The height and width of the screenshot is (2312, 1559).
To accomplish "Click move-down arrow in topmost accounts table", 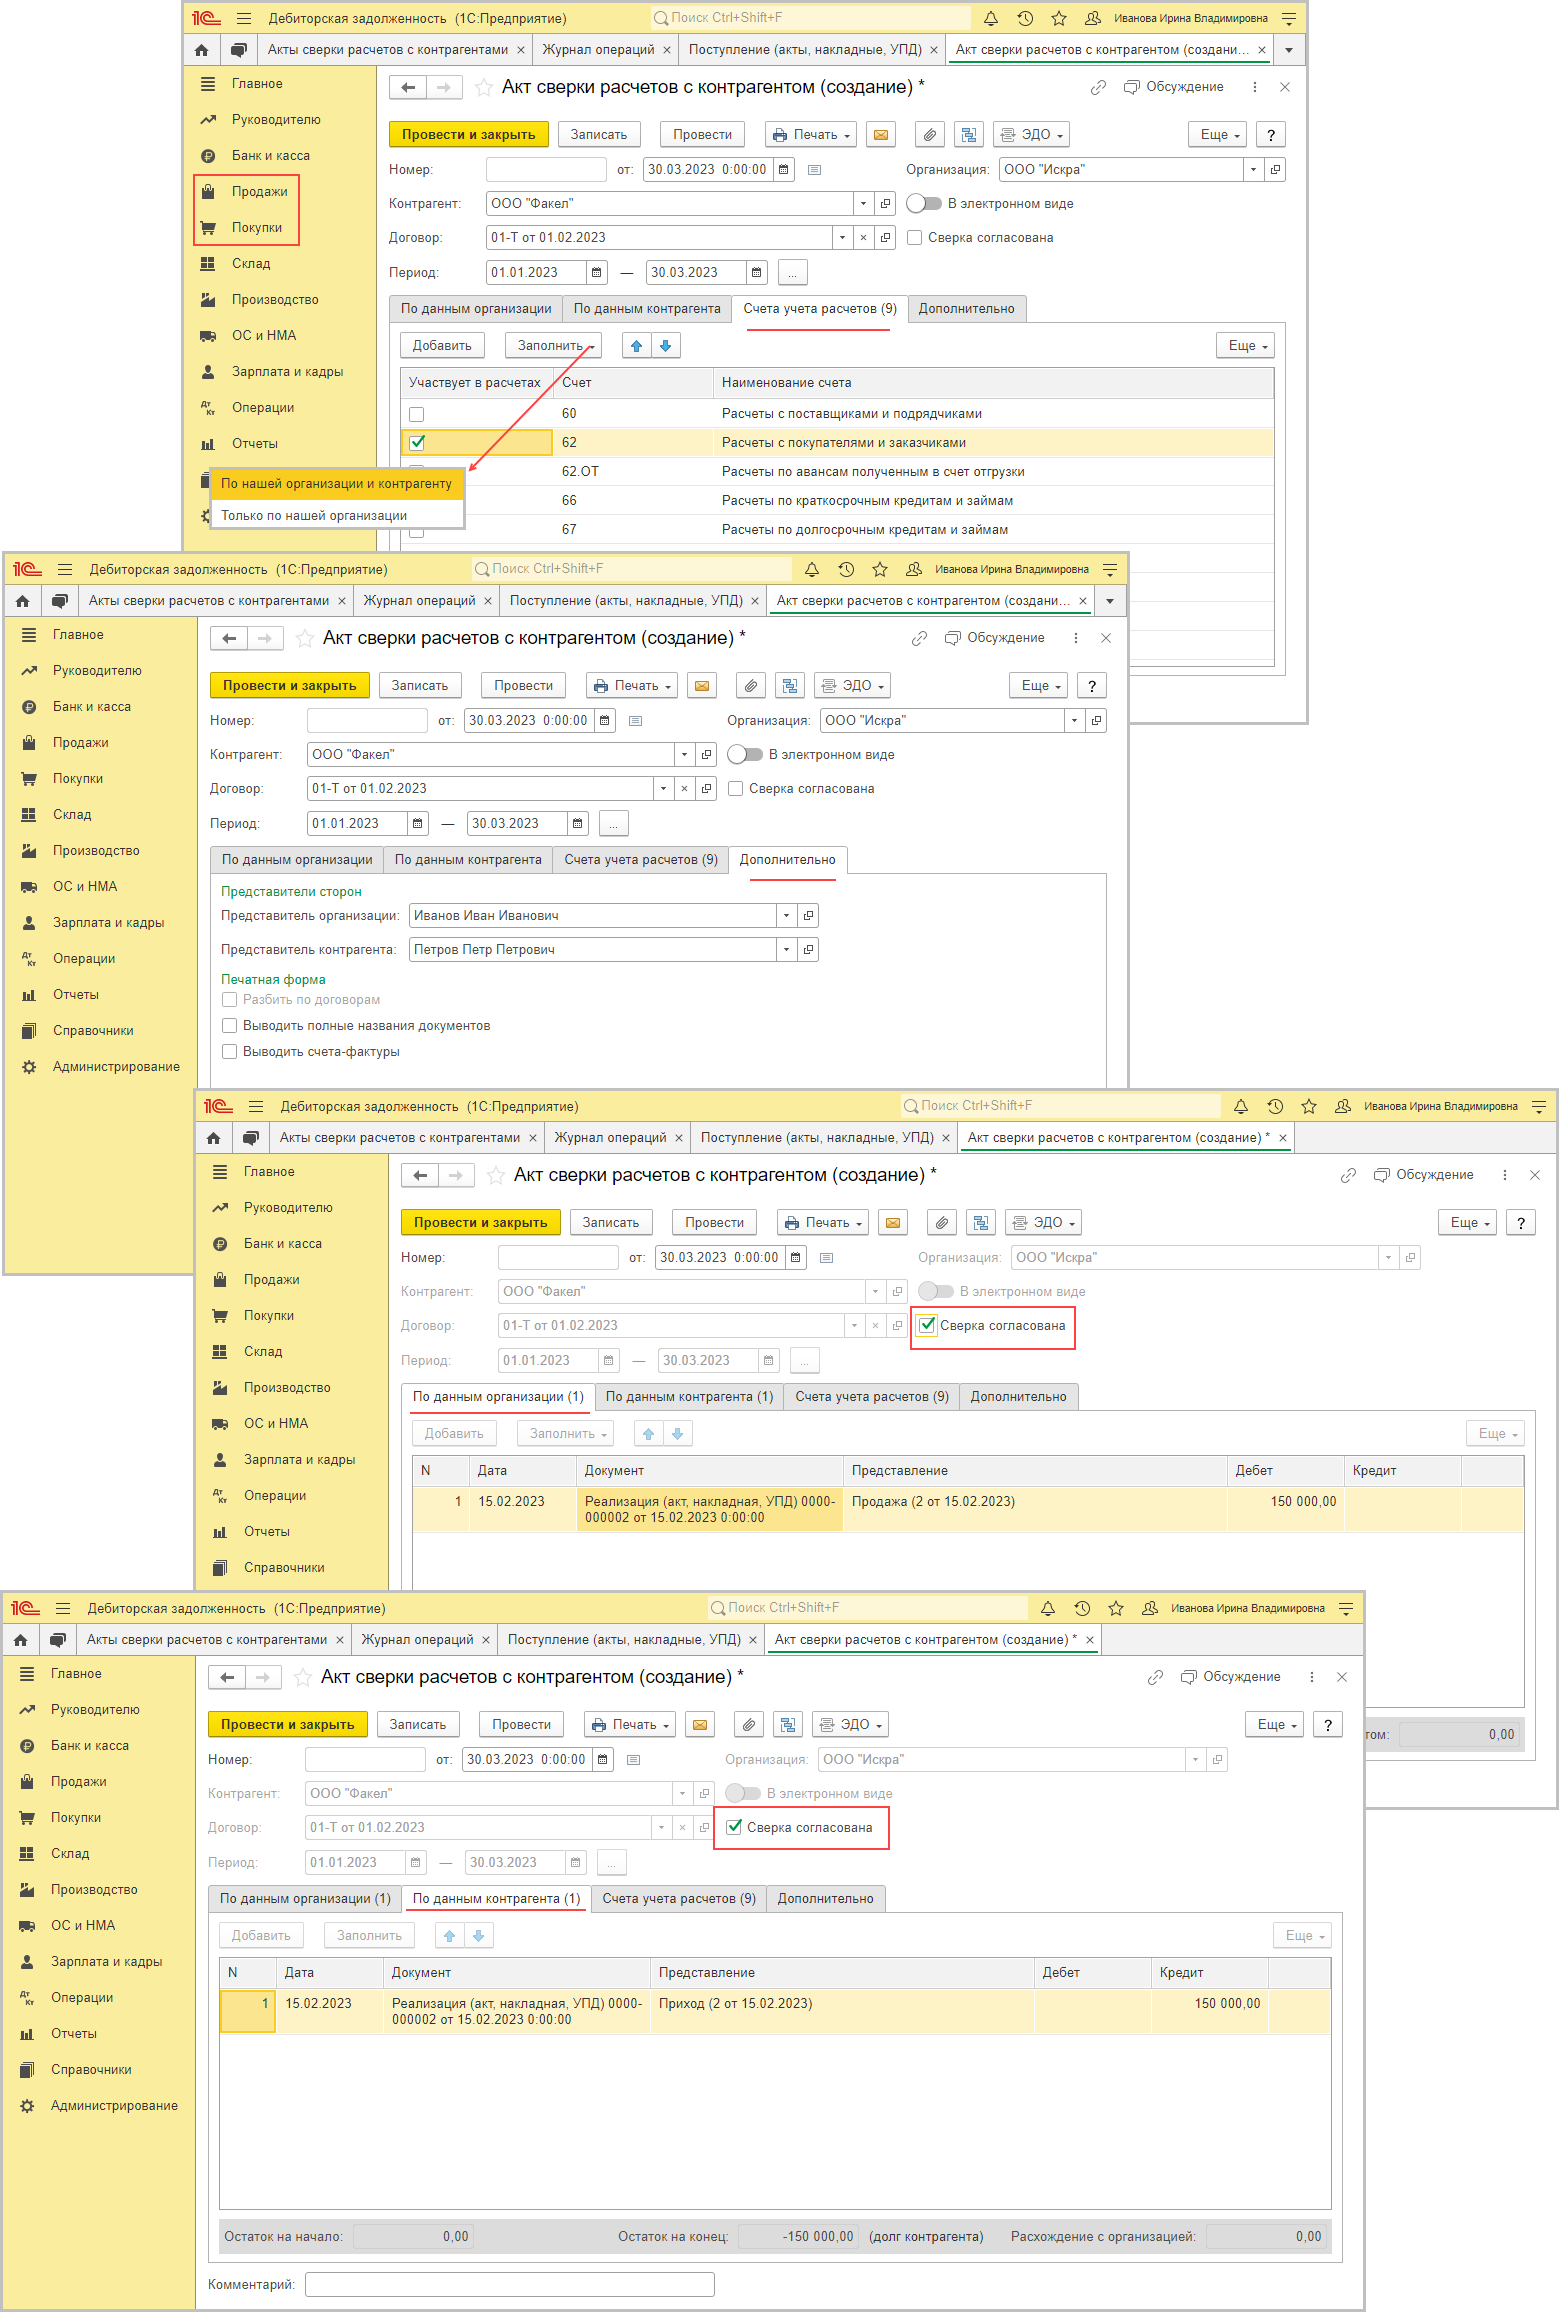I will [x=666, y=346].
